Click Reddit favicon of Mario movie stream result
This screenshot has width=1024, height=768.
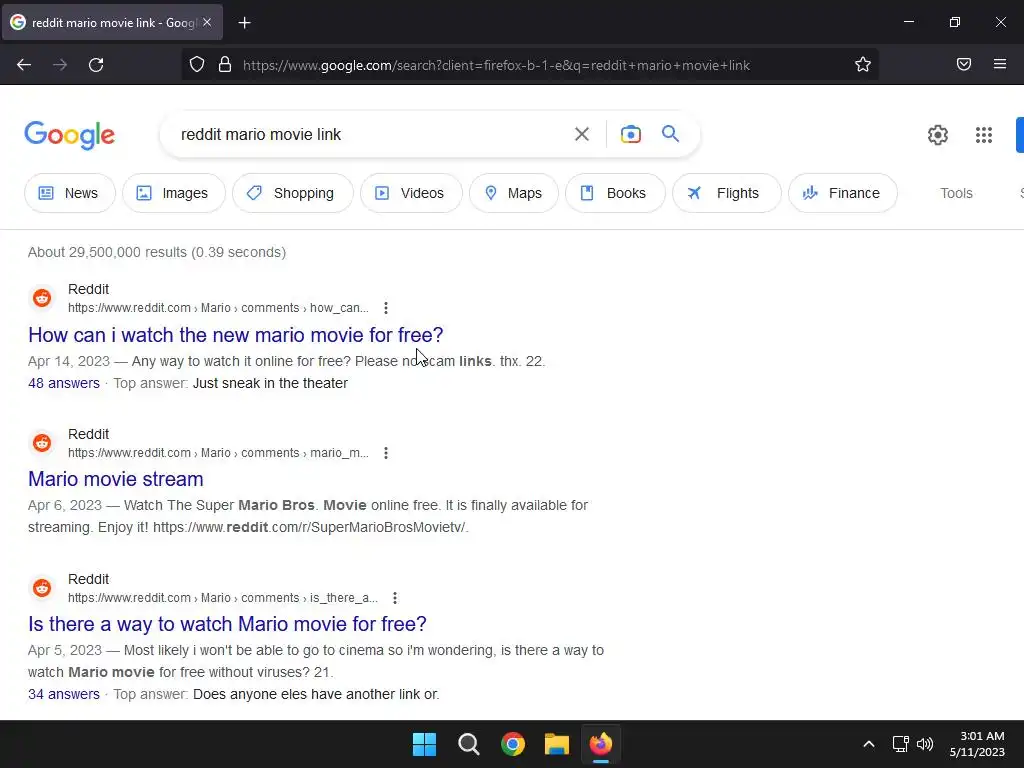pos(42,443)
